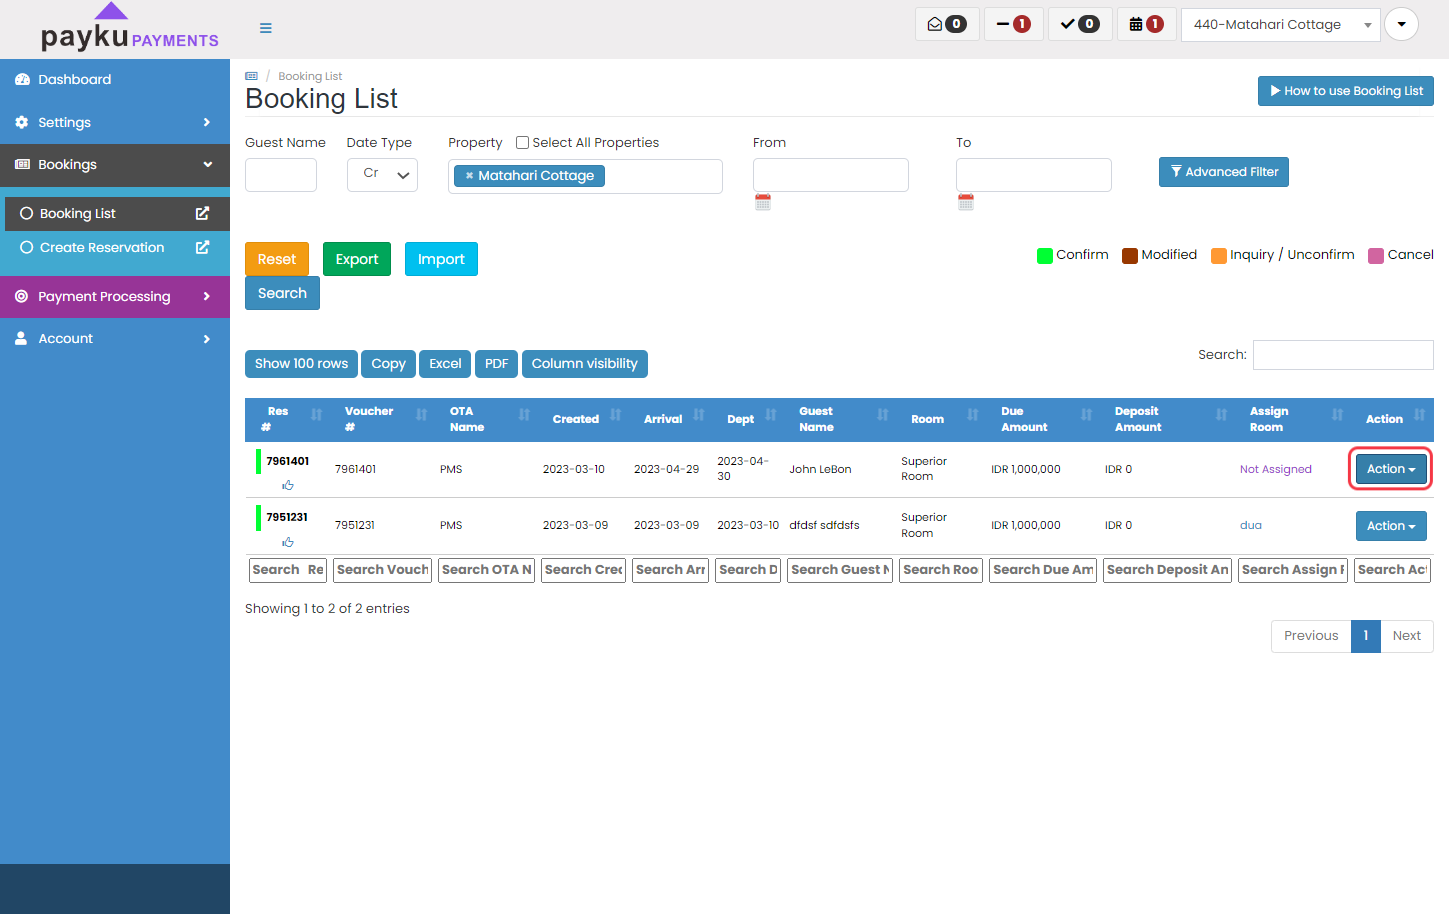Open How to use Booking List guide
This screenshot has height=914, width=1449.
[1346, 91]
